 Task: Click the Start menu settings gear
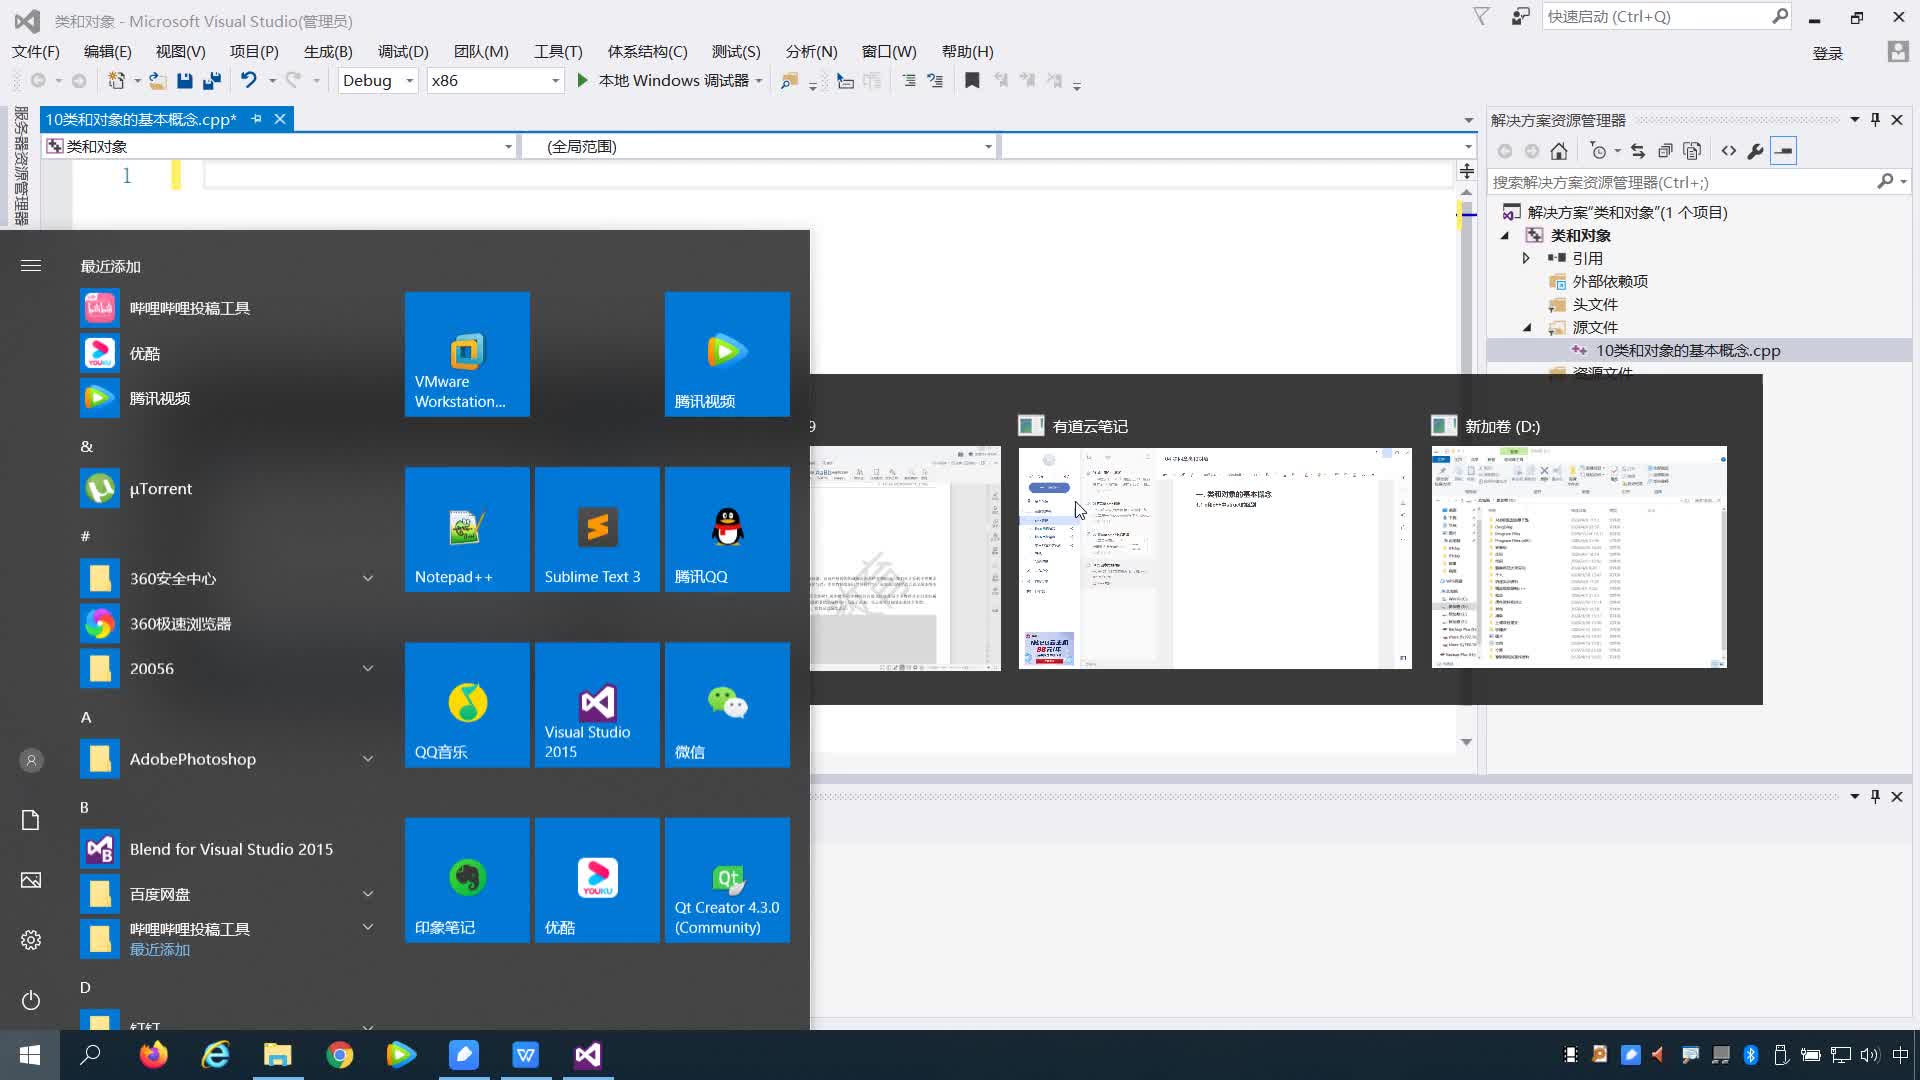tap(31, 940)
